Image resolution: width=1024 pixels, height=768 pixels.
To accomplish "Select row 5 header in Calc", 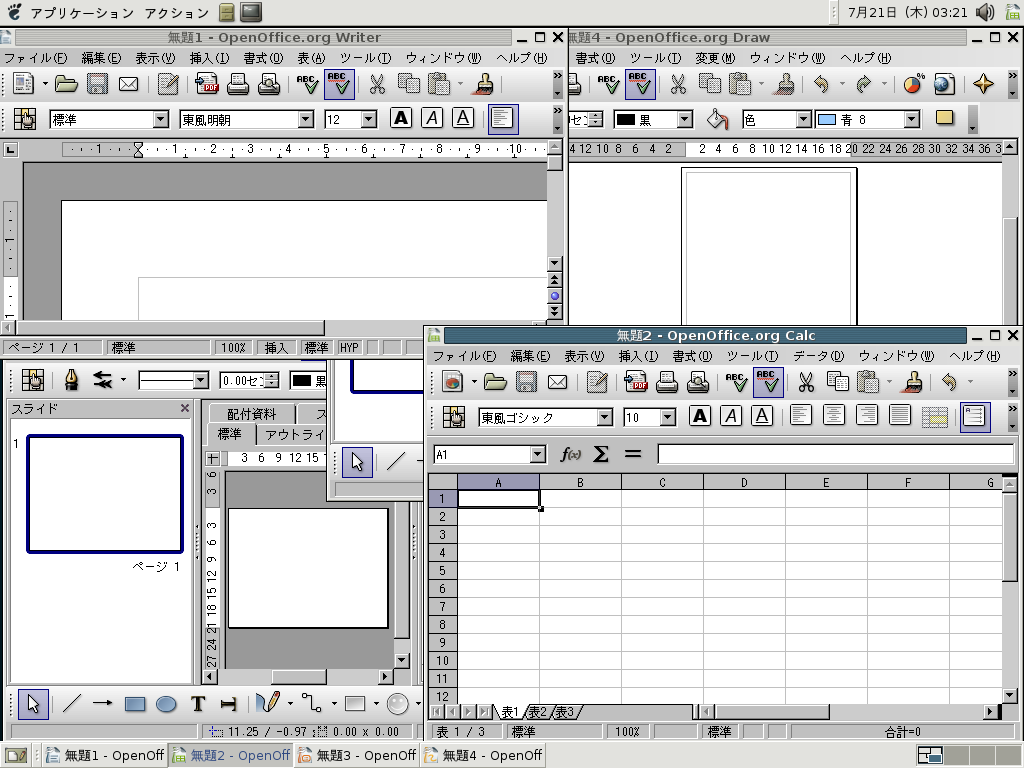I will point(442,570).
